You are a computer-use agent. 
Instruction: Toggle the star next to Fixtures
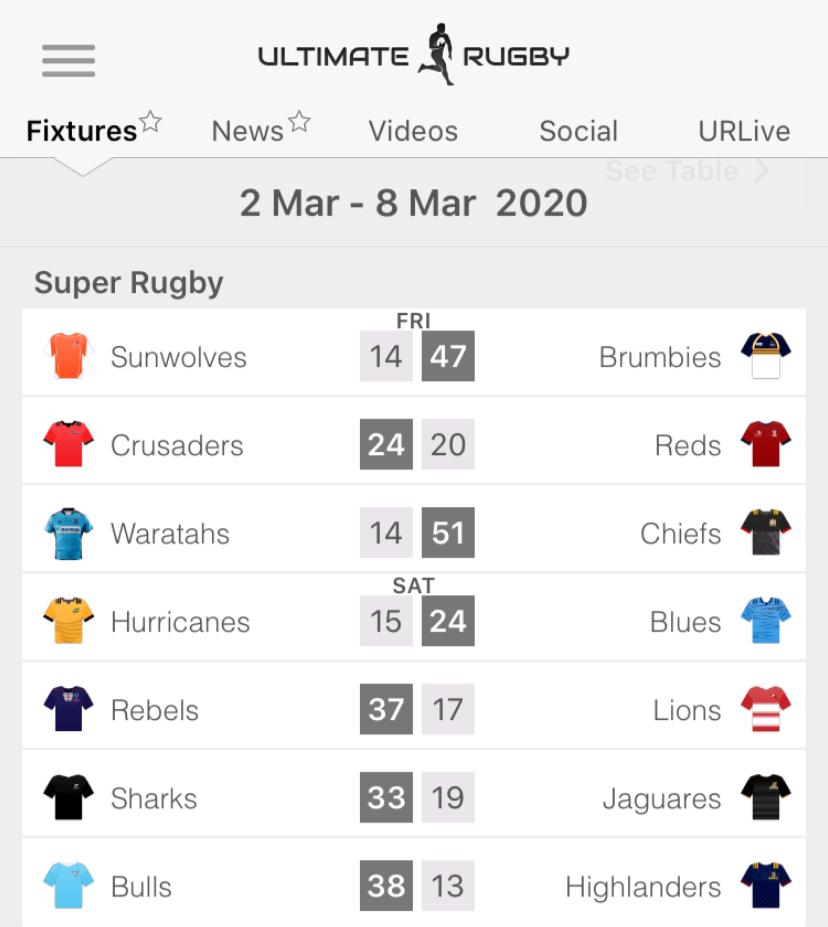151,122
